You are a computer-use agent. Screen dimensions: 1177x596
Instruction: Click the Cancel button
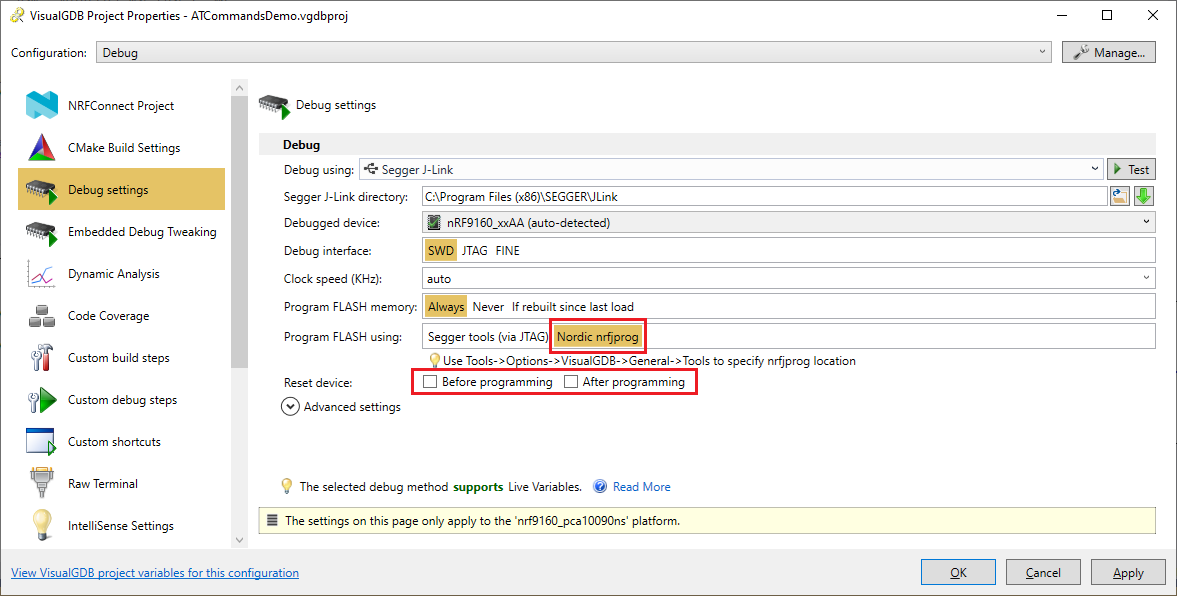click(x=1043, y=573)
